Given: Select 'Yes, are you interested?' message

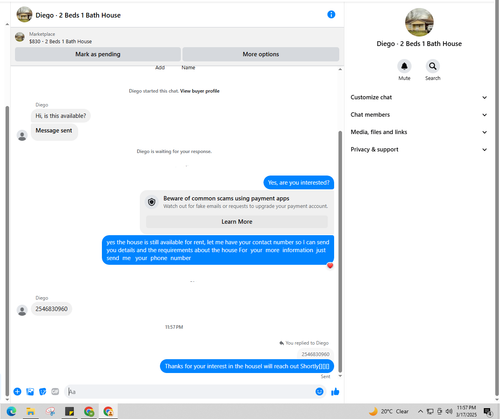Looking at the screenshot, I should coord(299,183).
